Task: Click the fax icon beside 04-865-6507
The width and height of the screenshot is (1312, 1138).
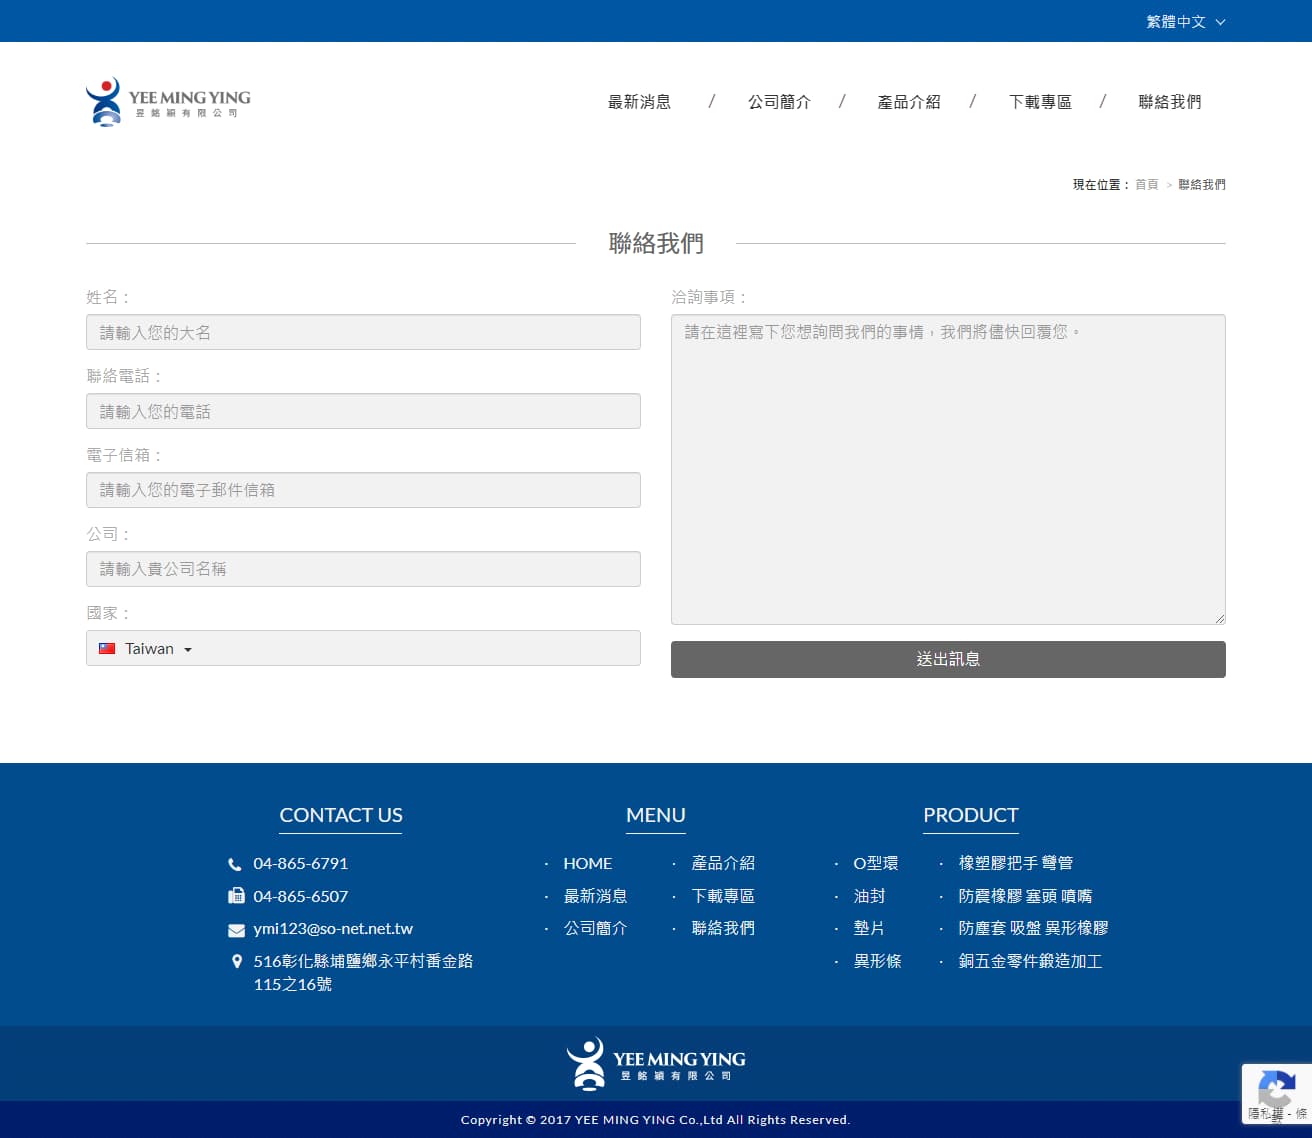Action: click(x=236, y=896)
